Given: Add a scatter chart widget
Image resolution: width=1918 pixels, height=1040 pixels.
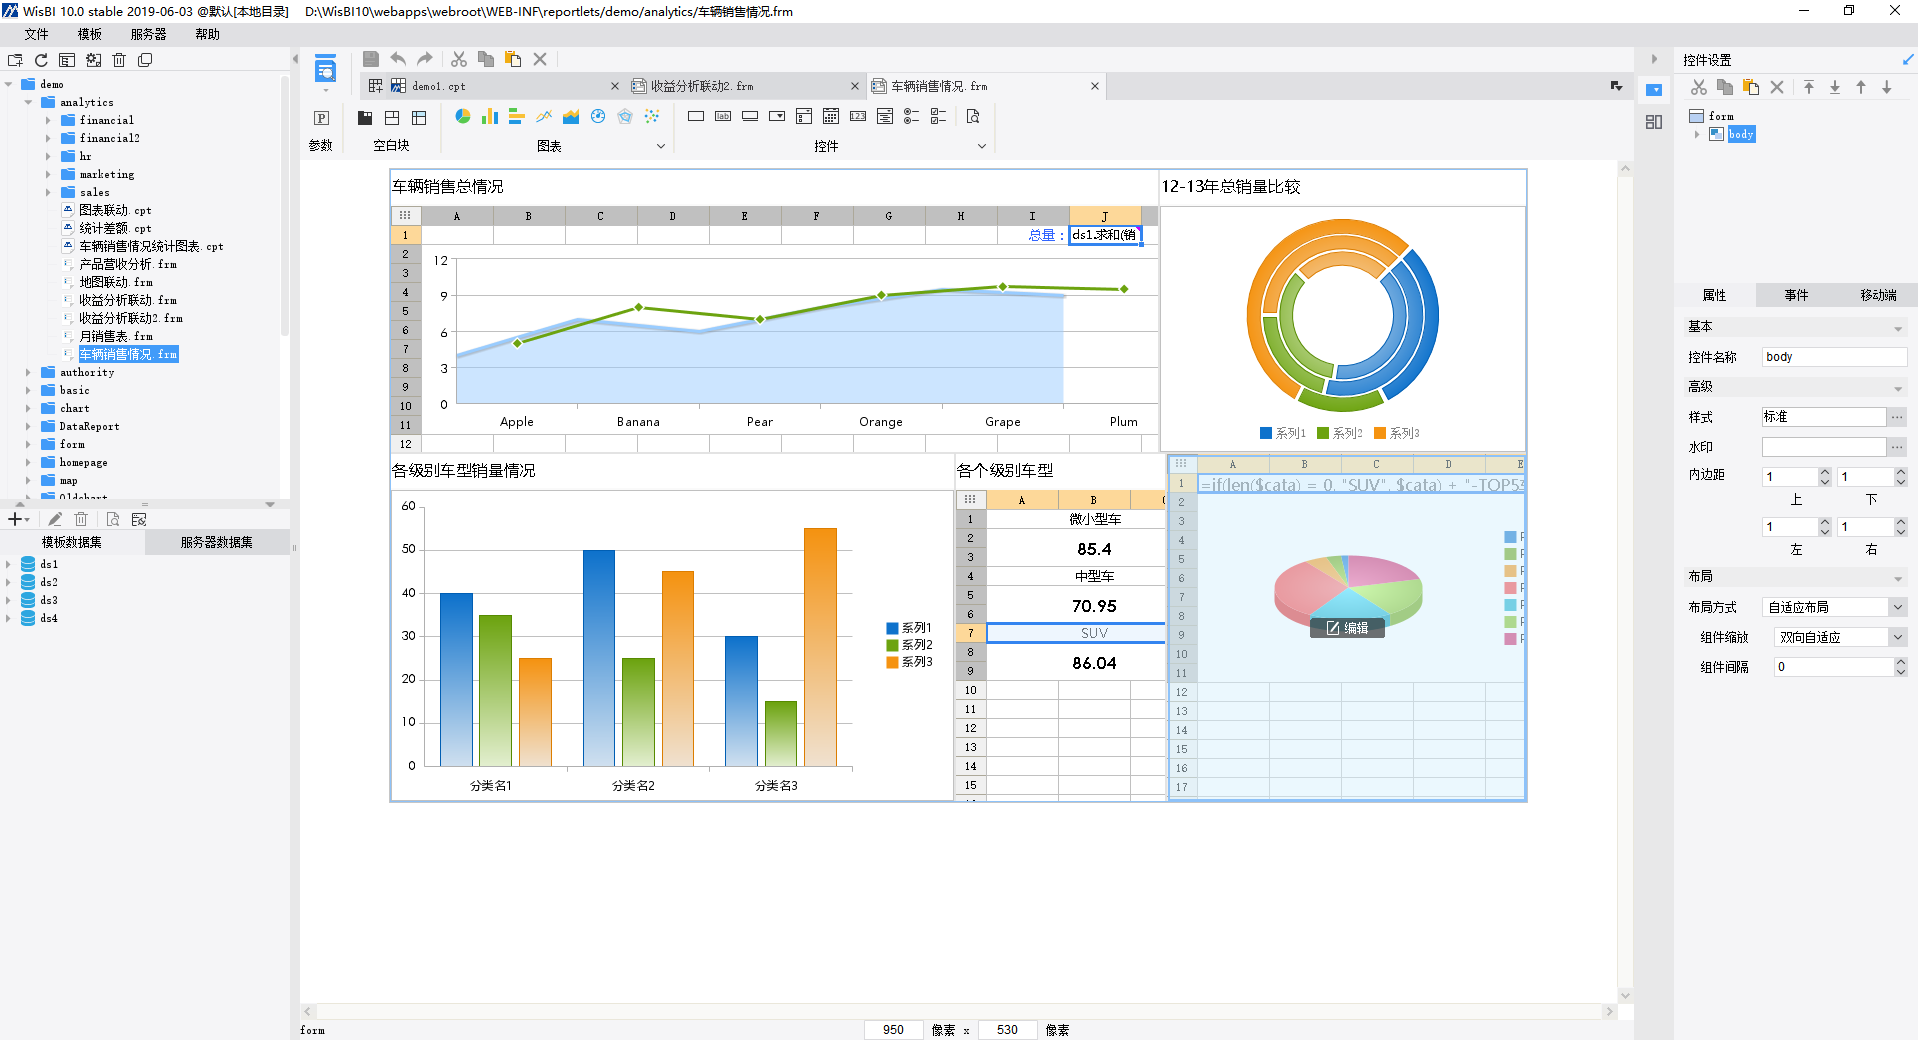Looking at the screenshot, I should (652, 117).
